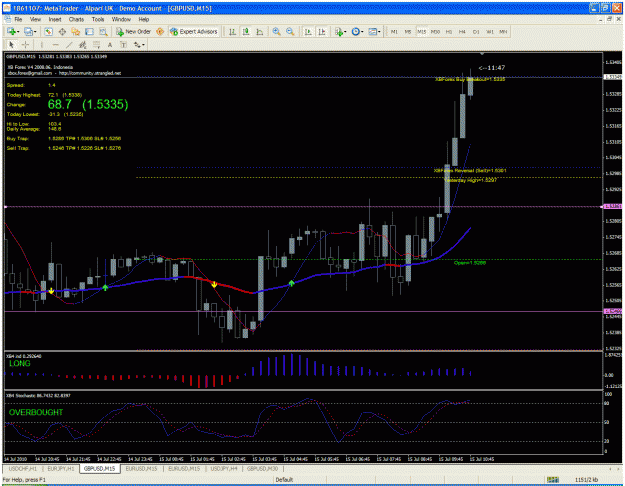This screenshot has width=625, height=486.
Task: Select the M15 timeframe
Action: tap(421, 31)
